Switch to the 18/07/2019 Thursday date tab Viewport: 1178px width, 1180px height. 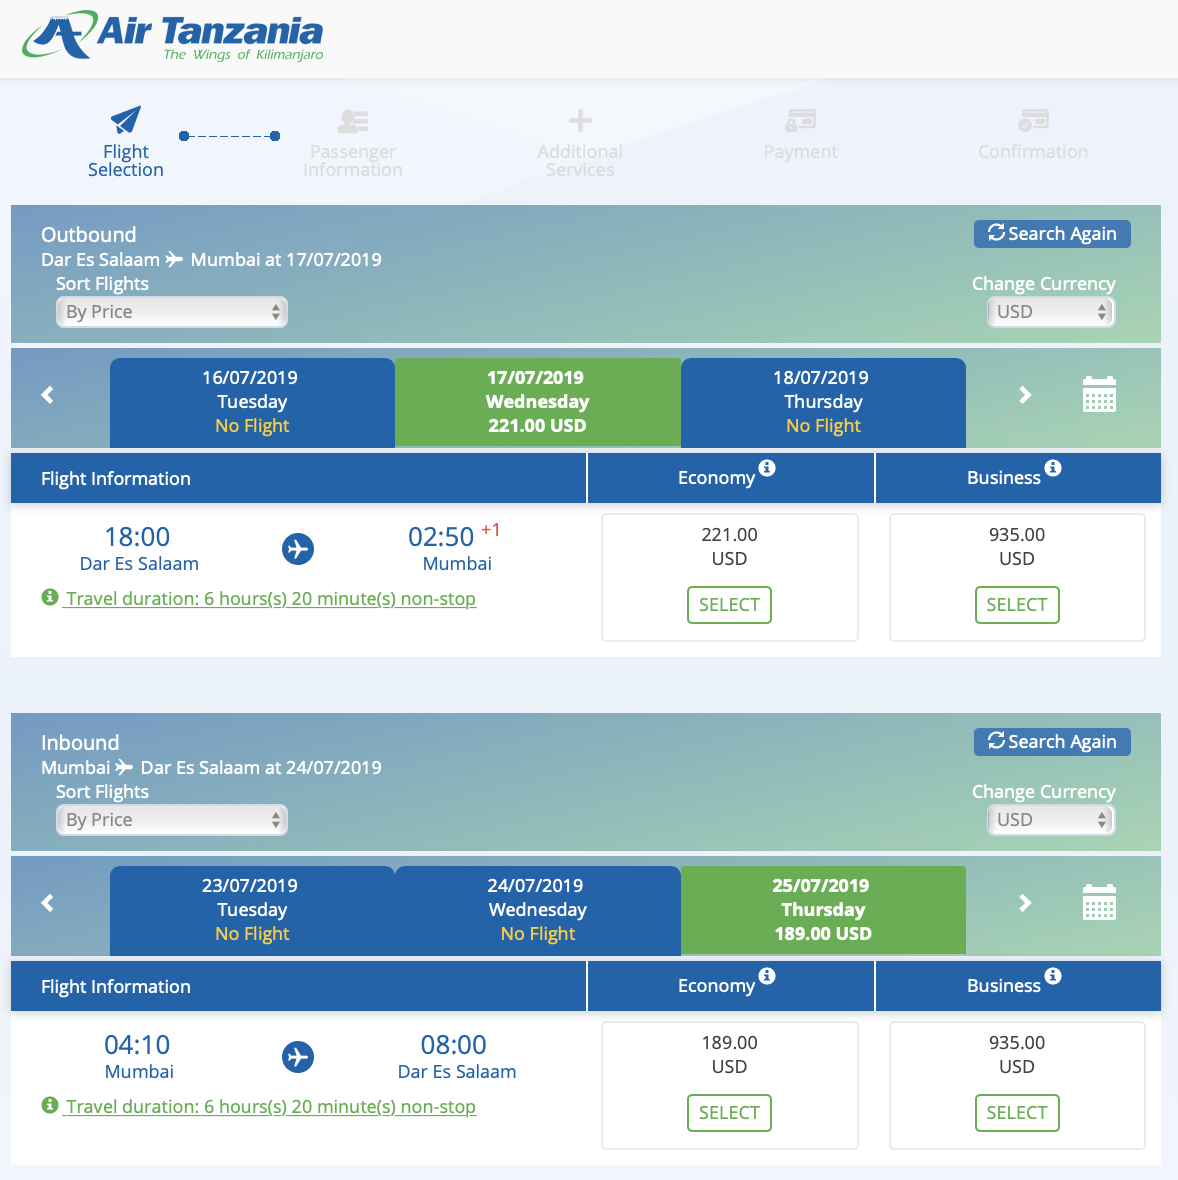click(x=822, y=401)
